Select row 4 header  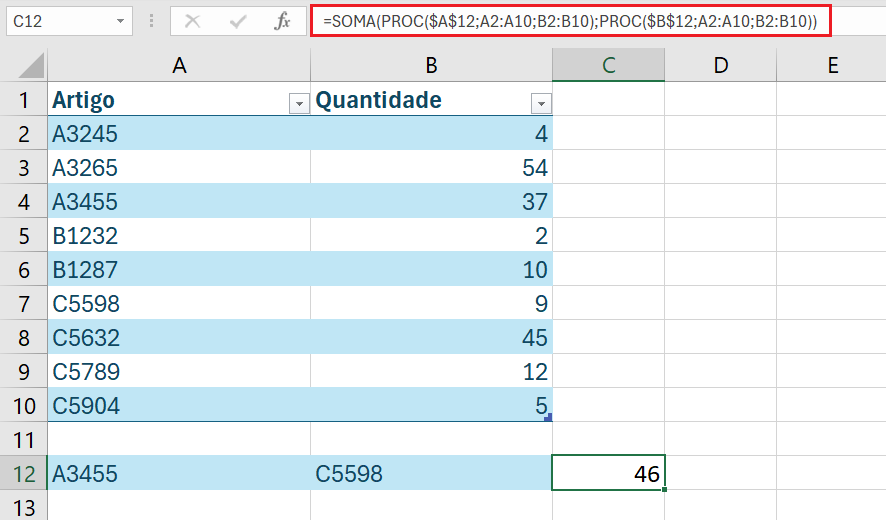tap(24, 201)
